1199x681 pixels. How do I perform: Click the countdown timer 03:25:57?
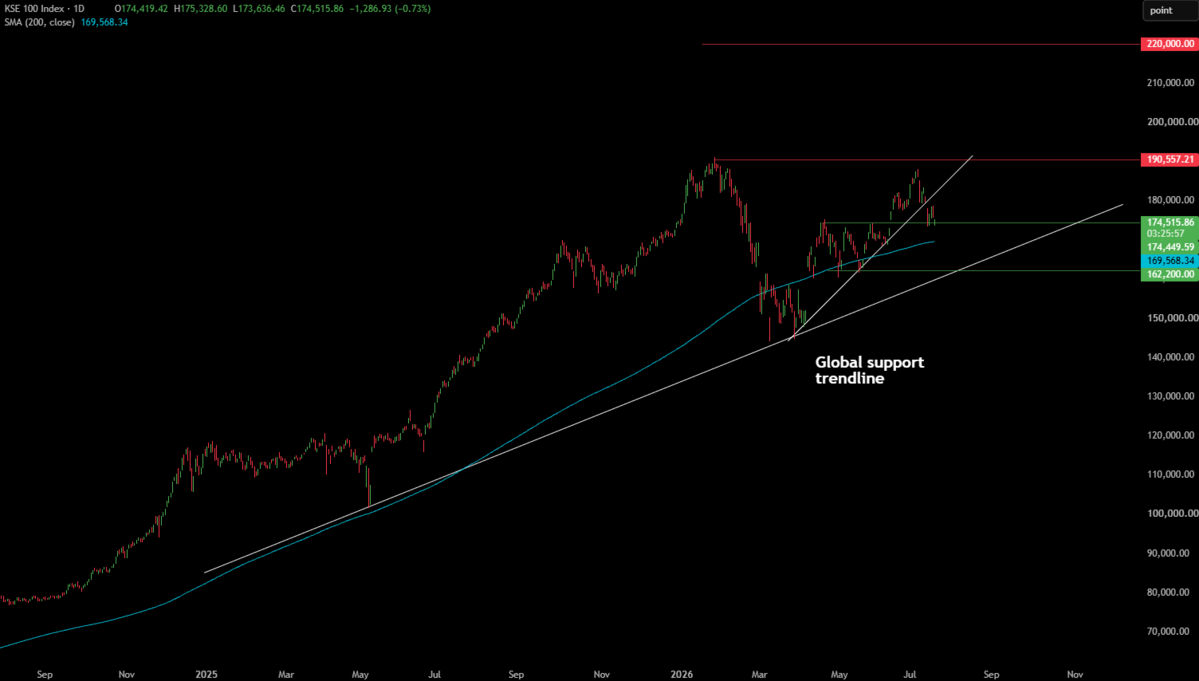coord(1165,234)
